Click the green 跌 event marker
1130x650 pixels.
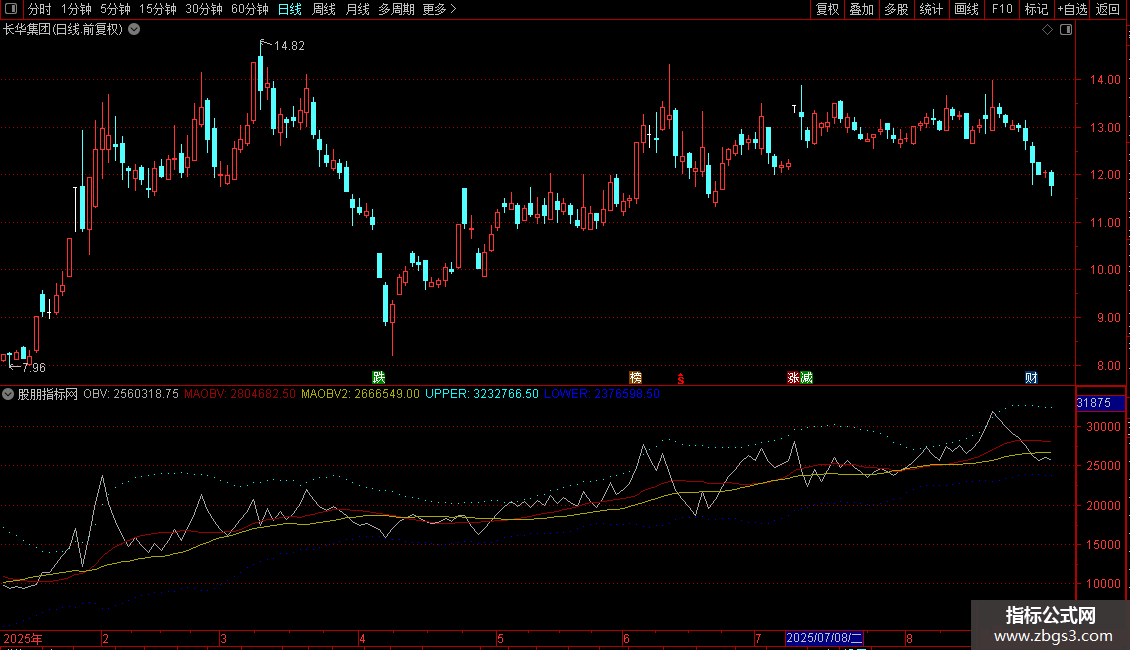[x=378, y=378]
